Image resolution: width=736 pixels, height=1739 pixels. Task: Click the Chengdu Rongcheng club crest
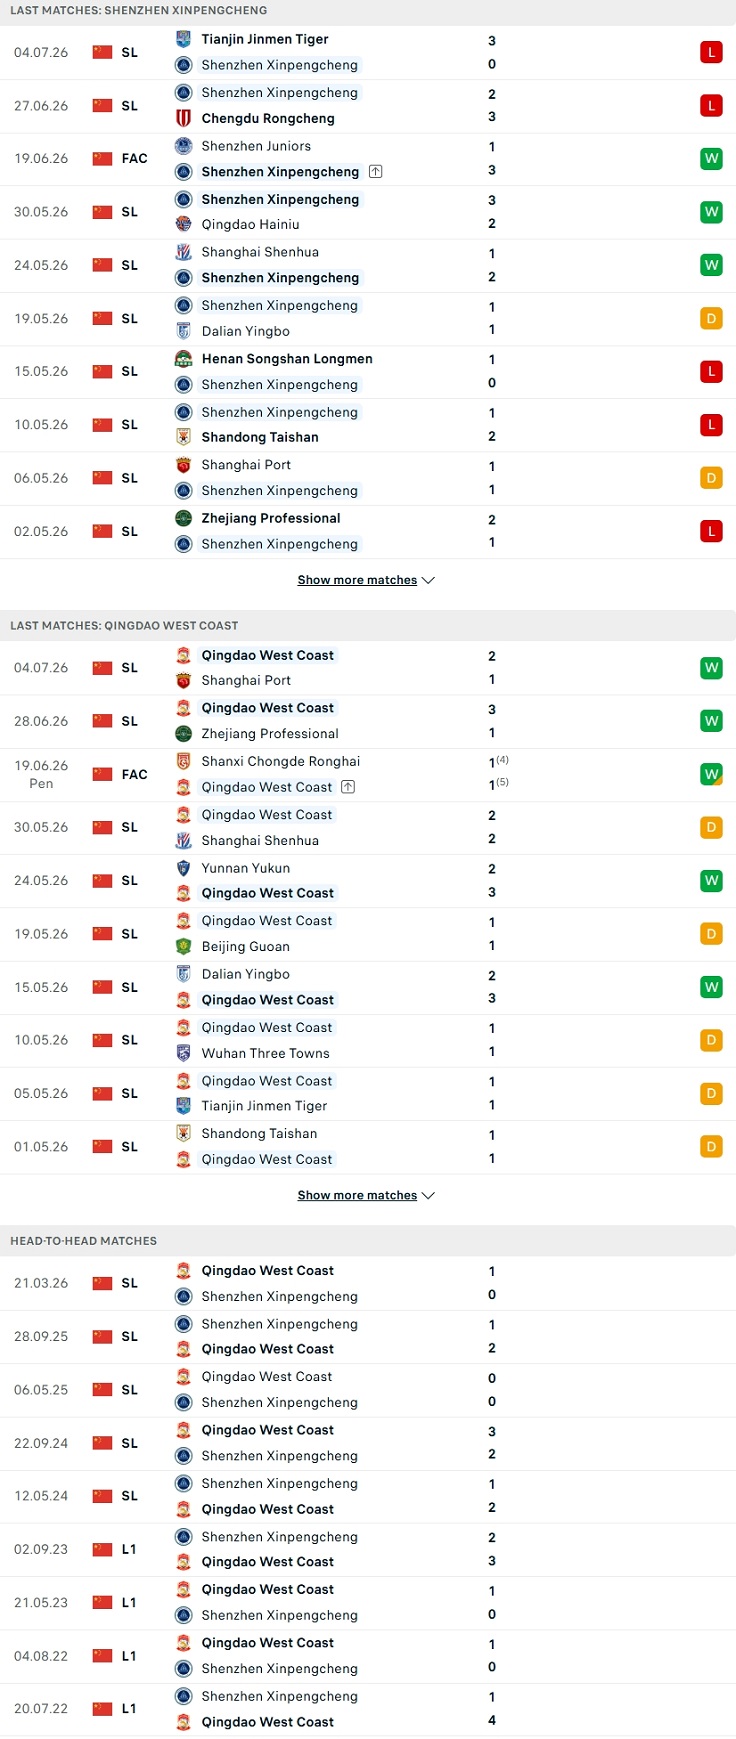[183, 118]
